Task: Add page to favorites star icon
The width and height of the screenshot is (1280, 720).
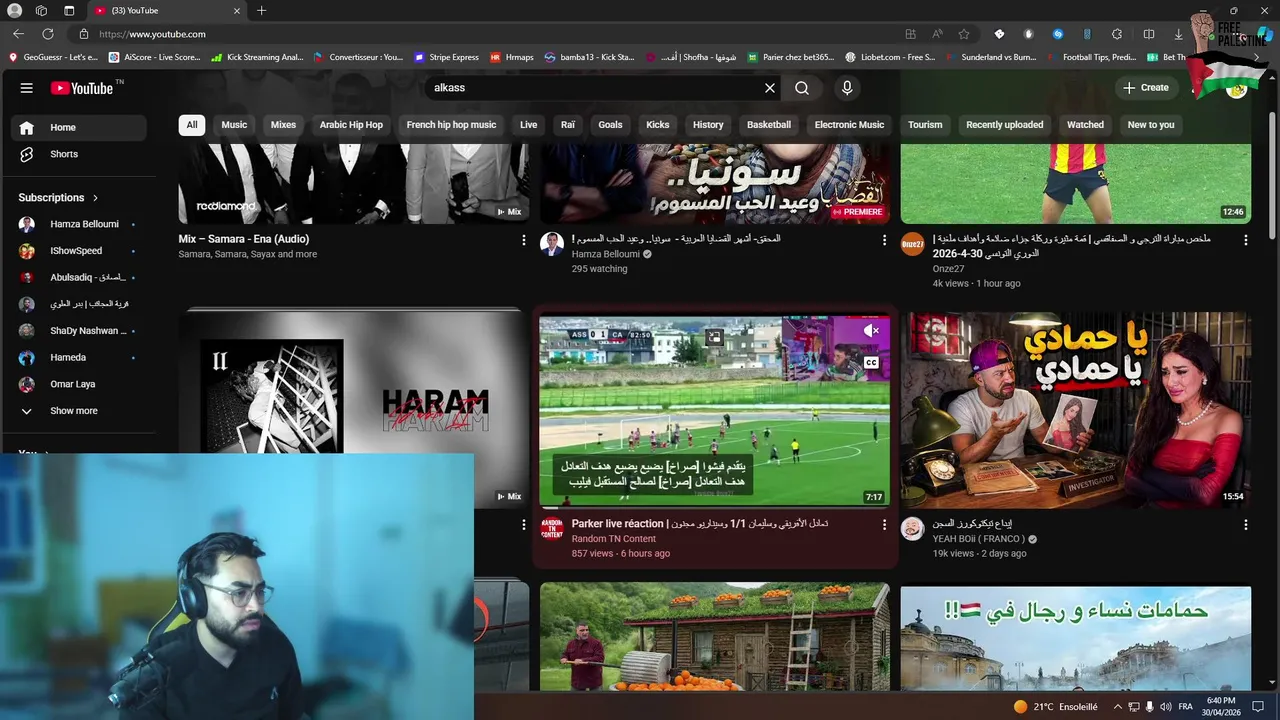Action: (x=964, y=34)
